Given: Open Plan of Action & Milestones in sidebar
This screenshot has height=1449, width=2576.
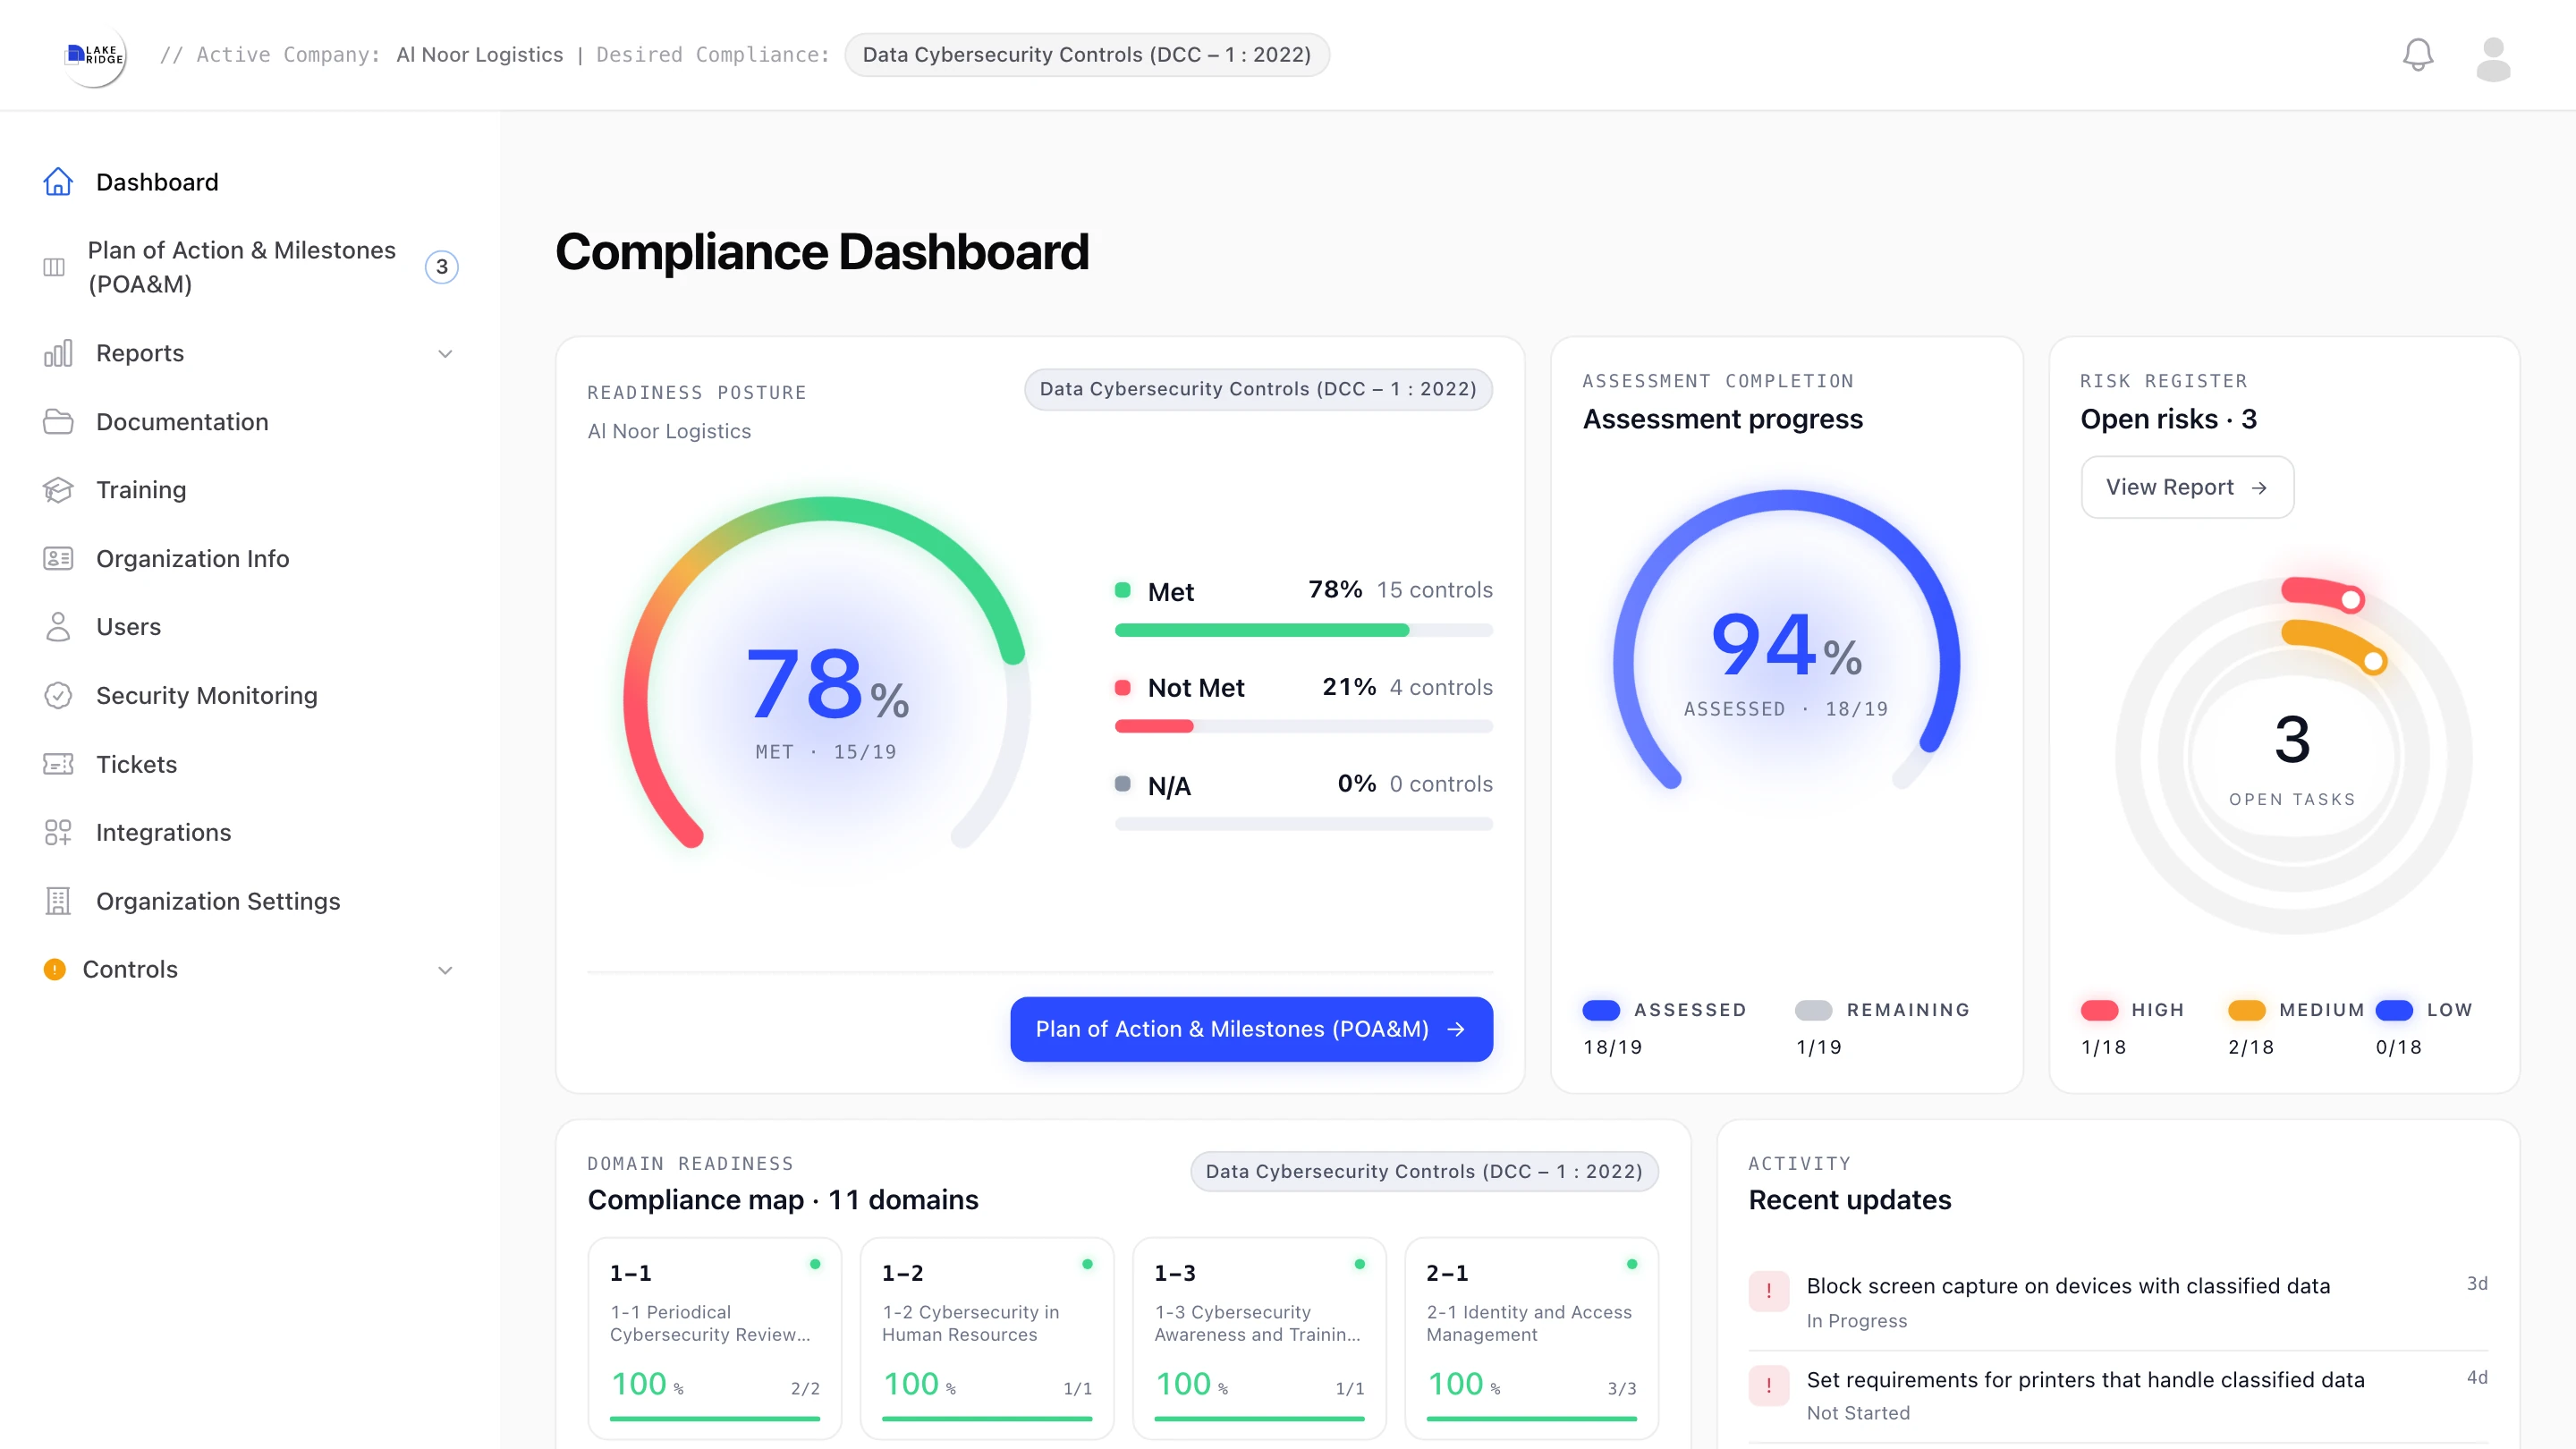Looking at the screenshot, I should pyautogui.click(x=250, y=267).
